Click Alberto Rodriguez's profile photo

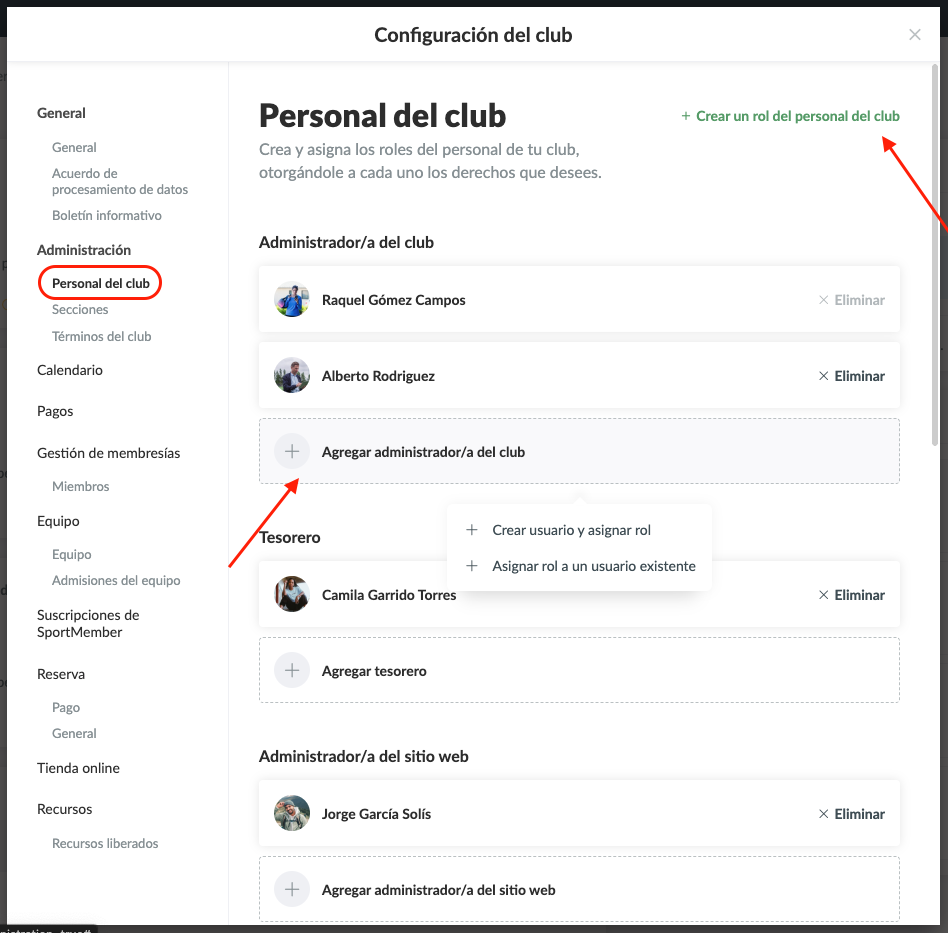292,376
